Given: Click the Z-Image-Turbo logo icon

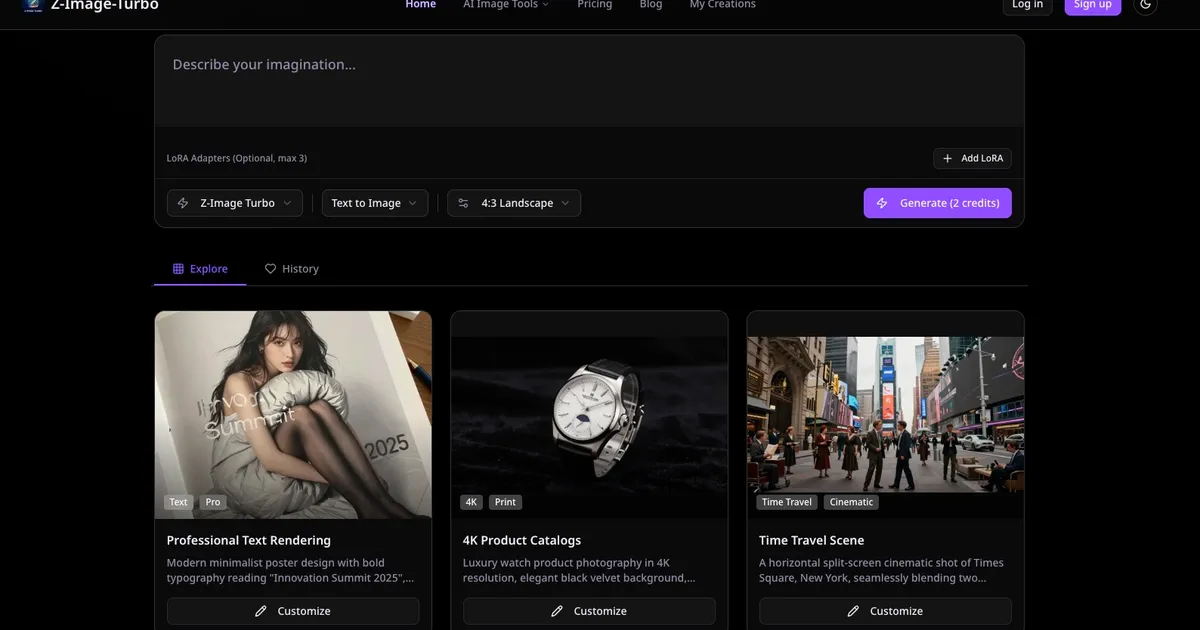Looking at the screenshot, I should point(32,5).
